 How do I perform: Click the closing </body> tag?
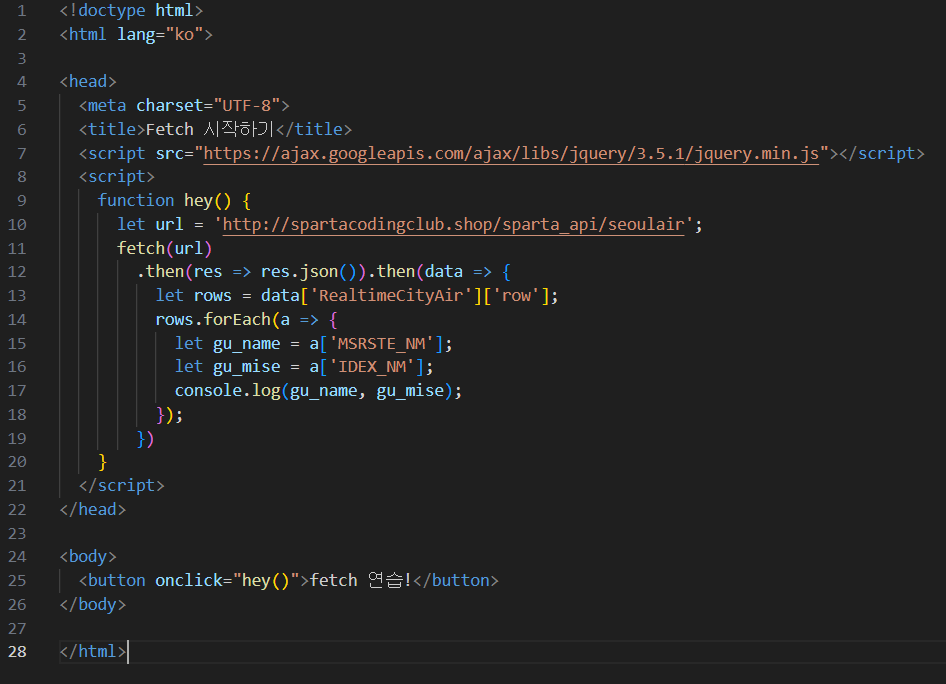[93, 604]
